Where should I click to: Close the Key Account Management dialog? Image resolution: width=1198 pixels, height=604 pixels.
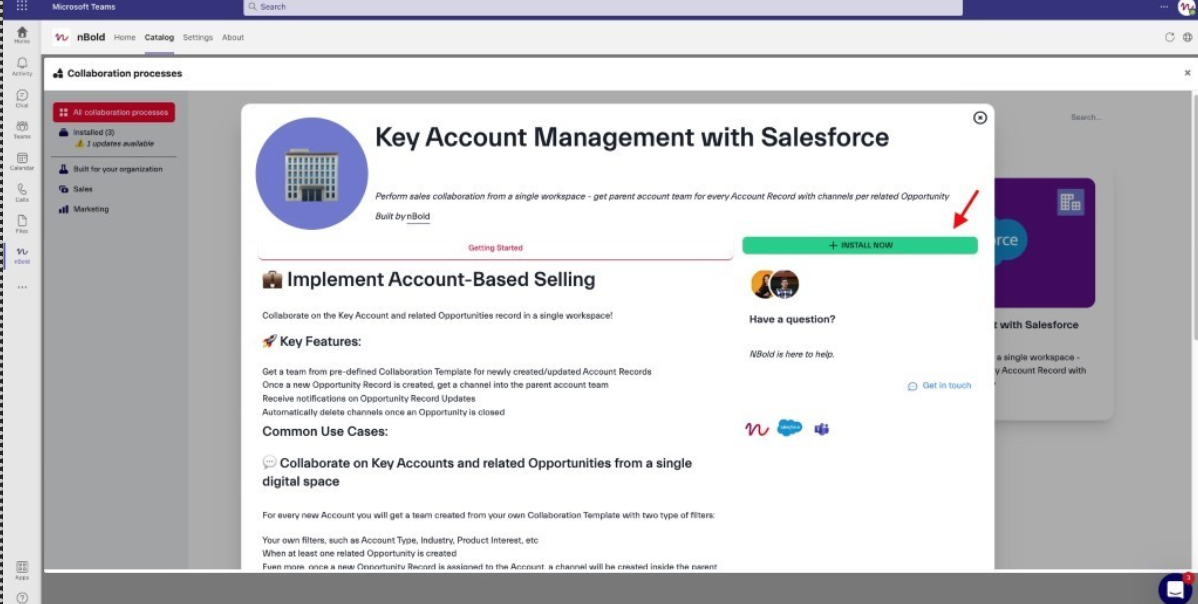(980, 117)
